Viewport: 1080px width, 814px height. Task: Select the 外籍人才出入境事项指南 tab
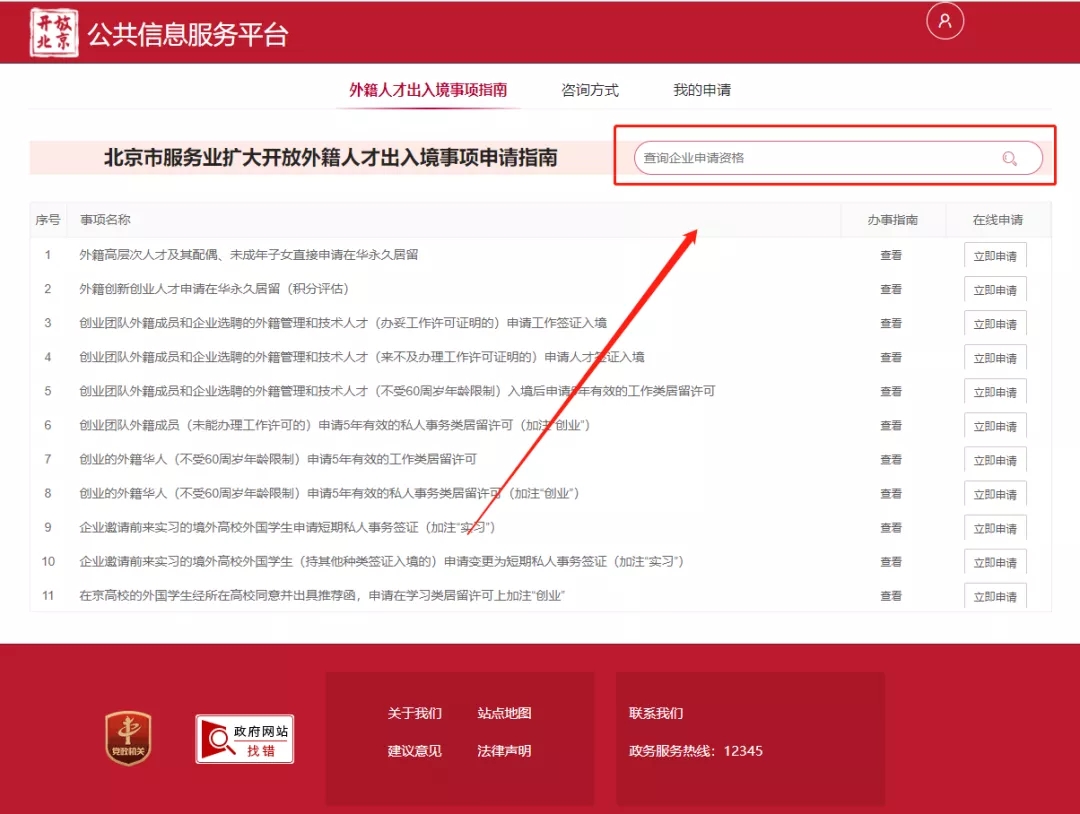(x=429, y=88)
